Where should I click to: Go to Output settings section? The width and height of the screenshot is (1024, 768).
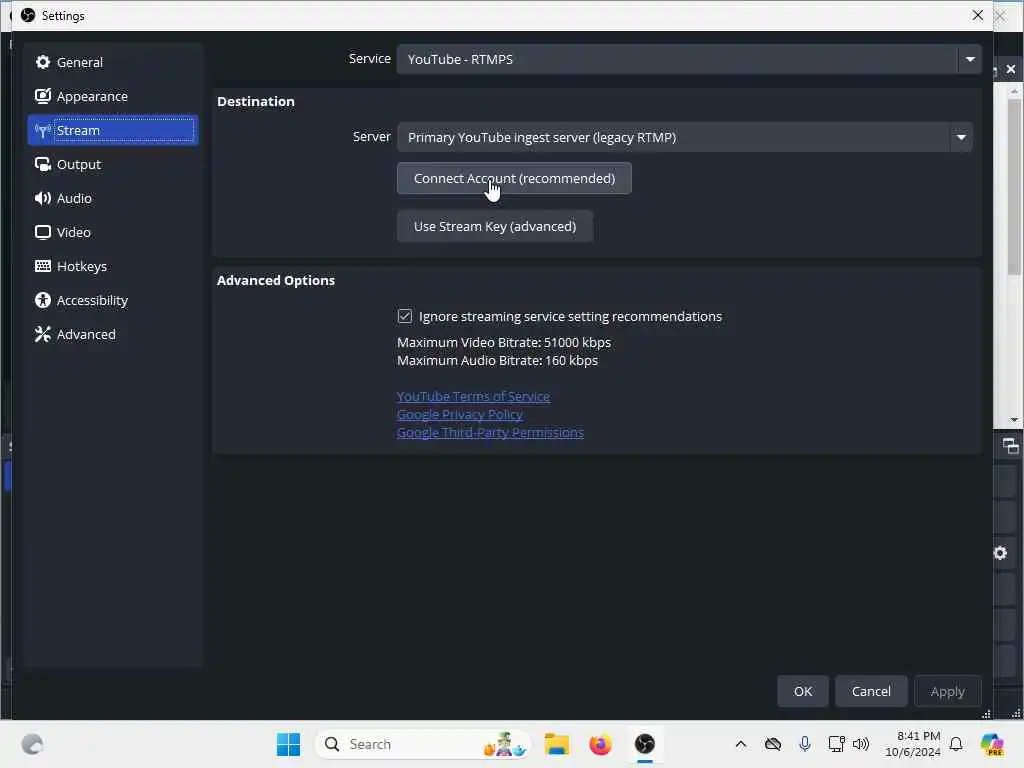112,164
